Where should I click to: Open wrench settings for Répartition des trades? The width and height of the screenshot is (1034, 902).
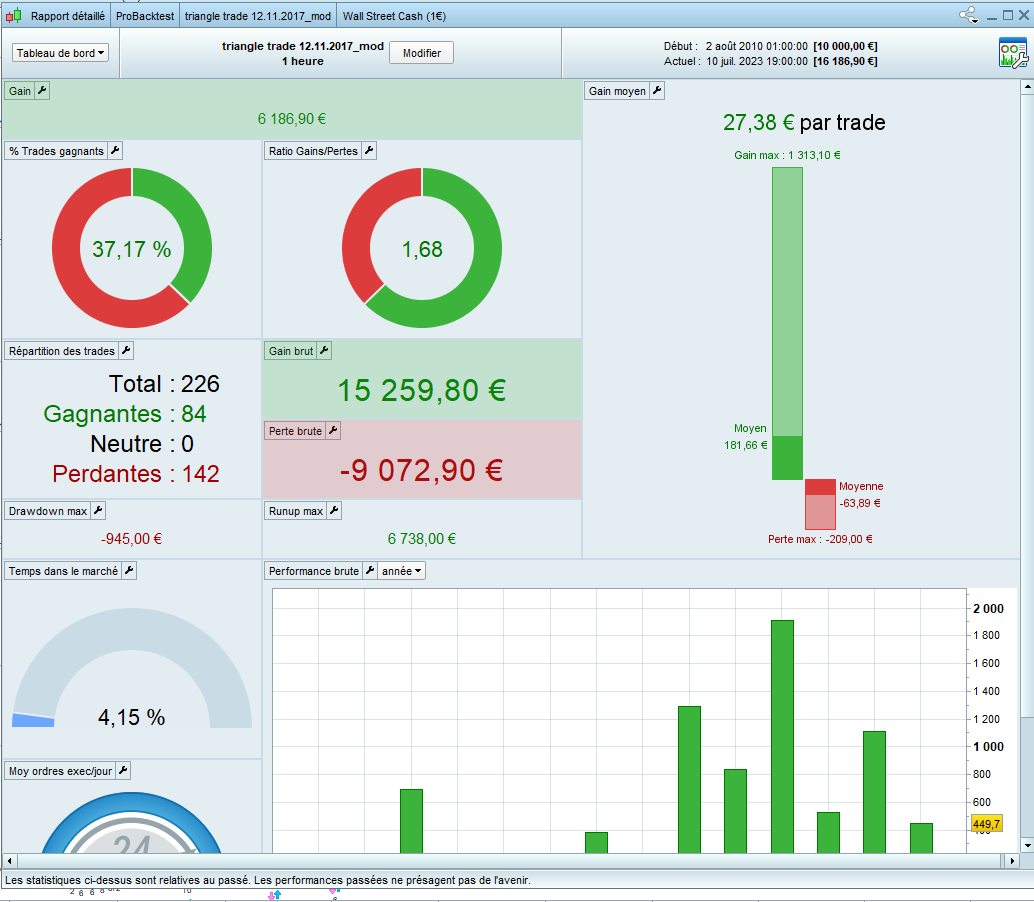(126, 350)
